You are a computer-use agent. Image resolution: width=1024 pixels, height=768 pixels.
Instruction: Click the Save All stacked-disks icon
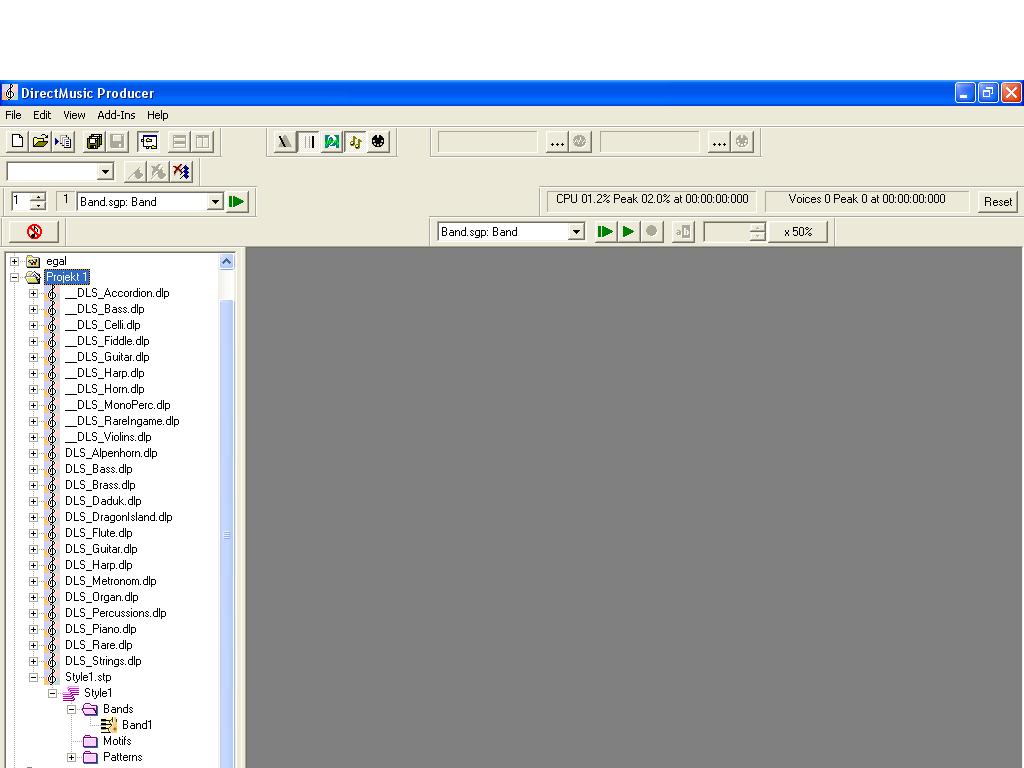point(94,142)
